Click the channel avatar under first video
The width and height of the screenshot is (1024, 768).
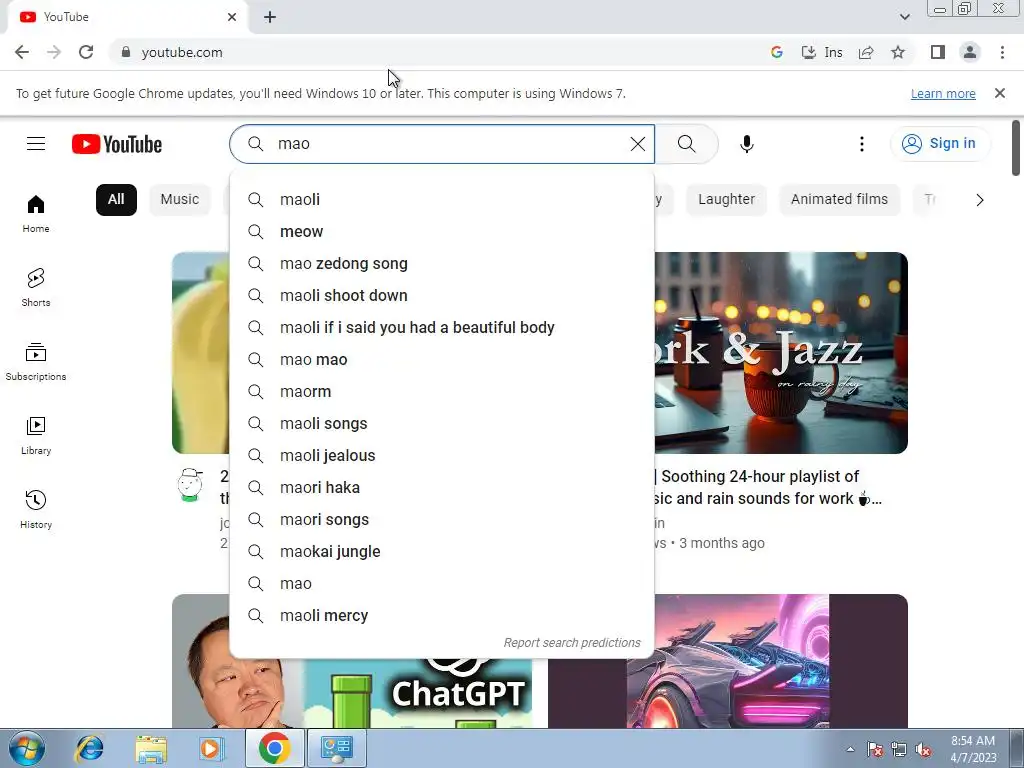point(190,485)
